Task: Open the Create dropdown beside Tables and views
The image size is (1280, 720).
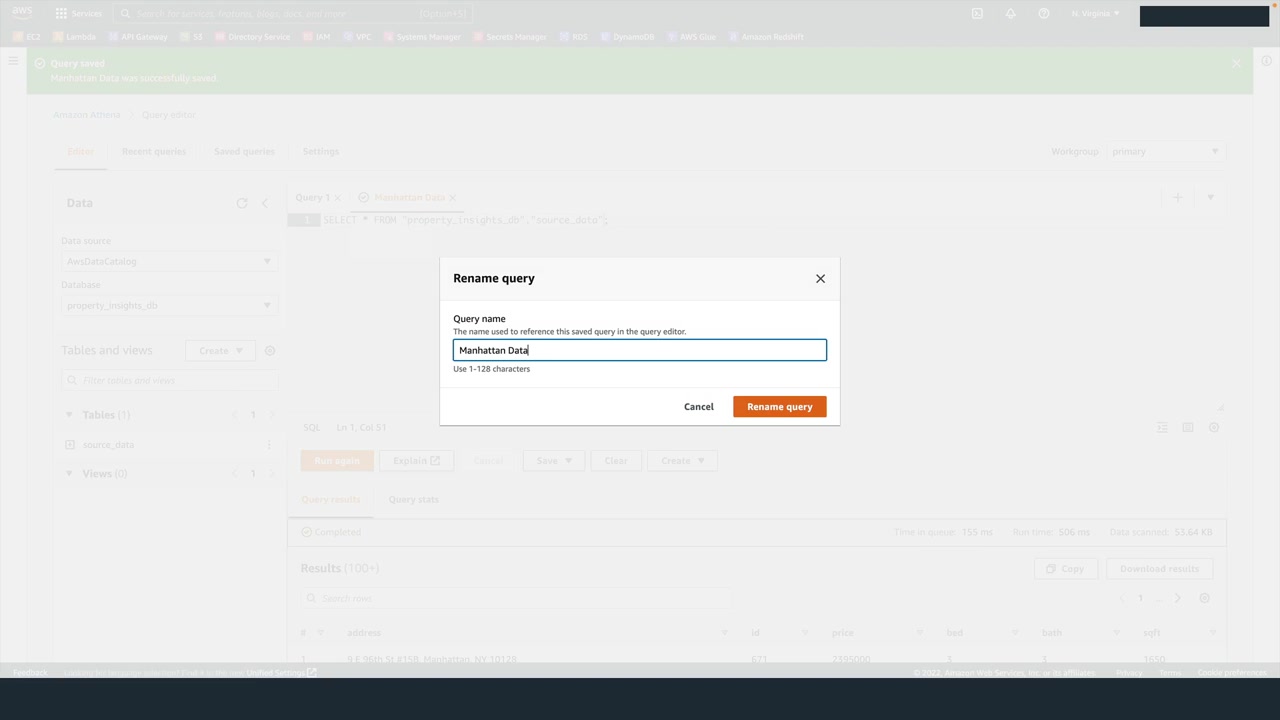Action: [x=220, y=351]
